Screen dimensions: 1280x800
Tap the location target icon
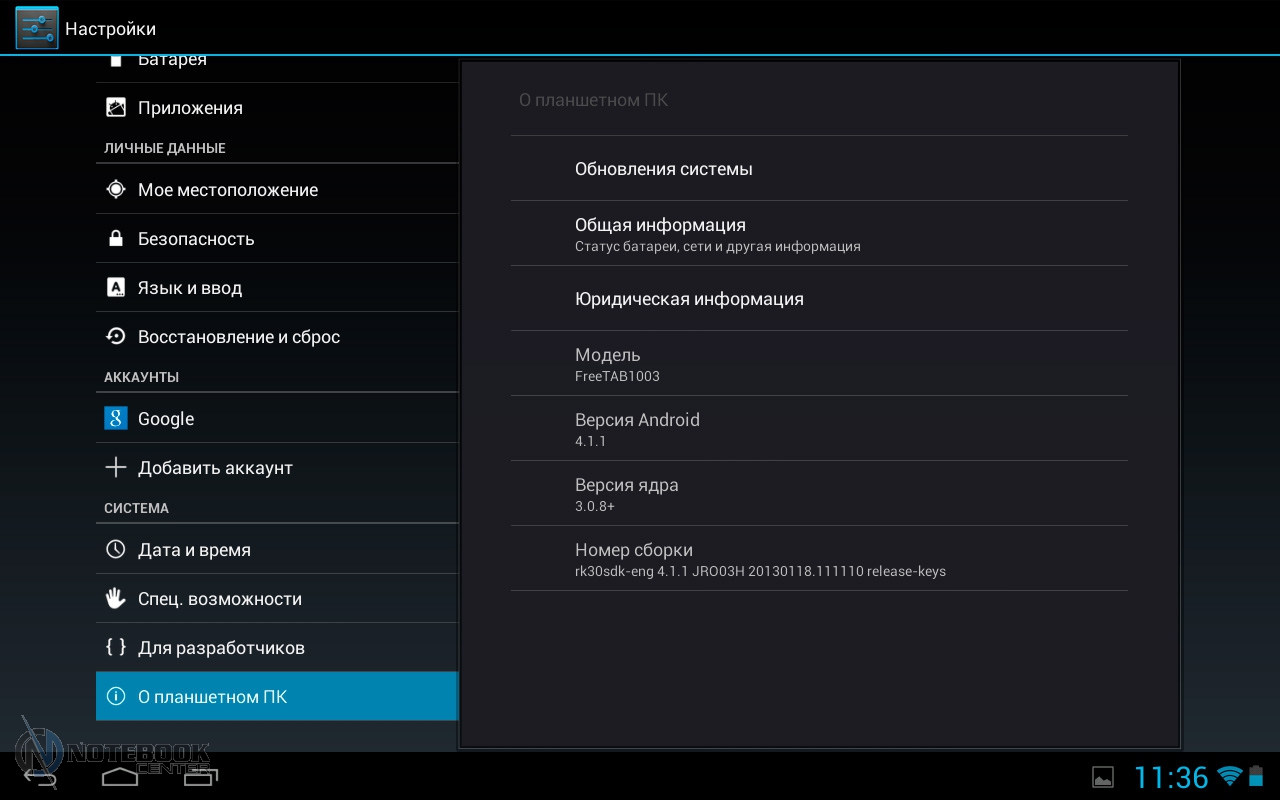coord(116,190)
